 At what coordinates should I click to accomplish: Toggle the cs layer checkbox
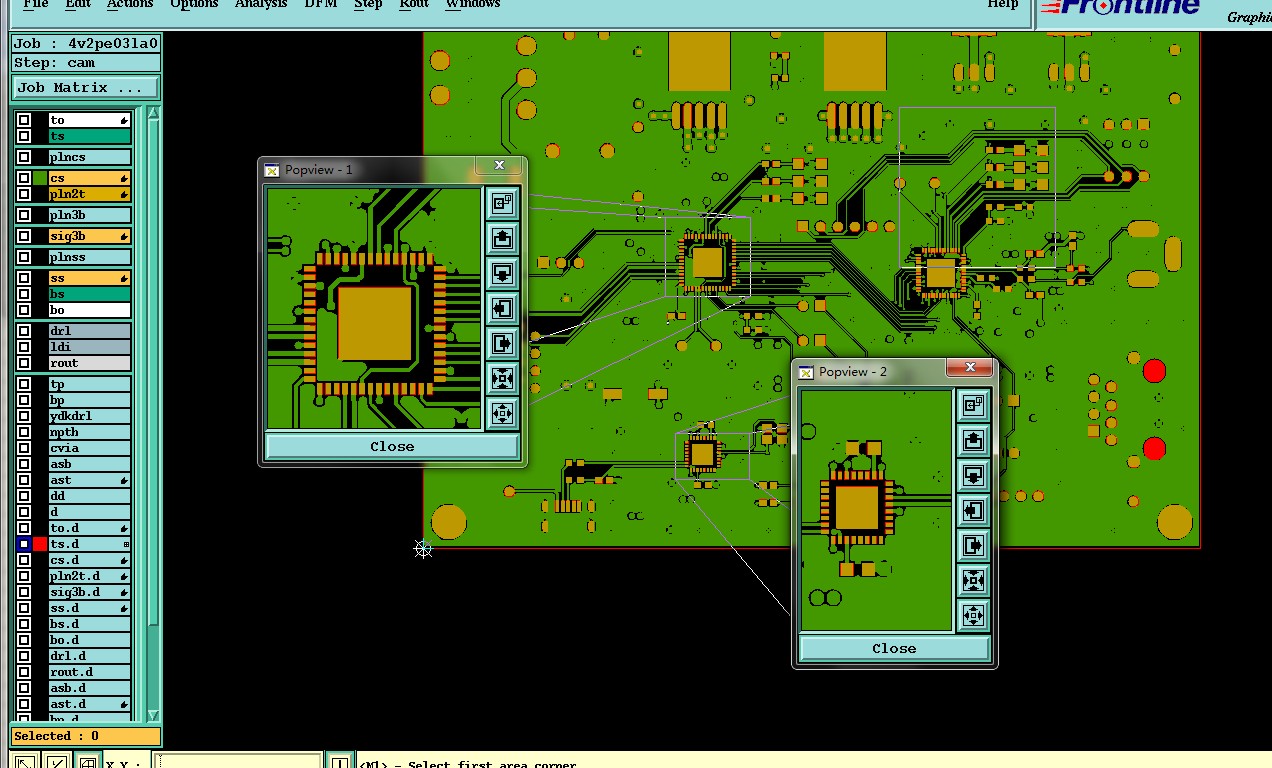click(24, 178)
